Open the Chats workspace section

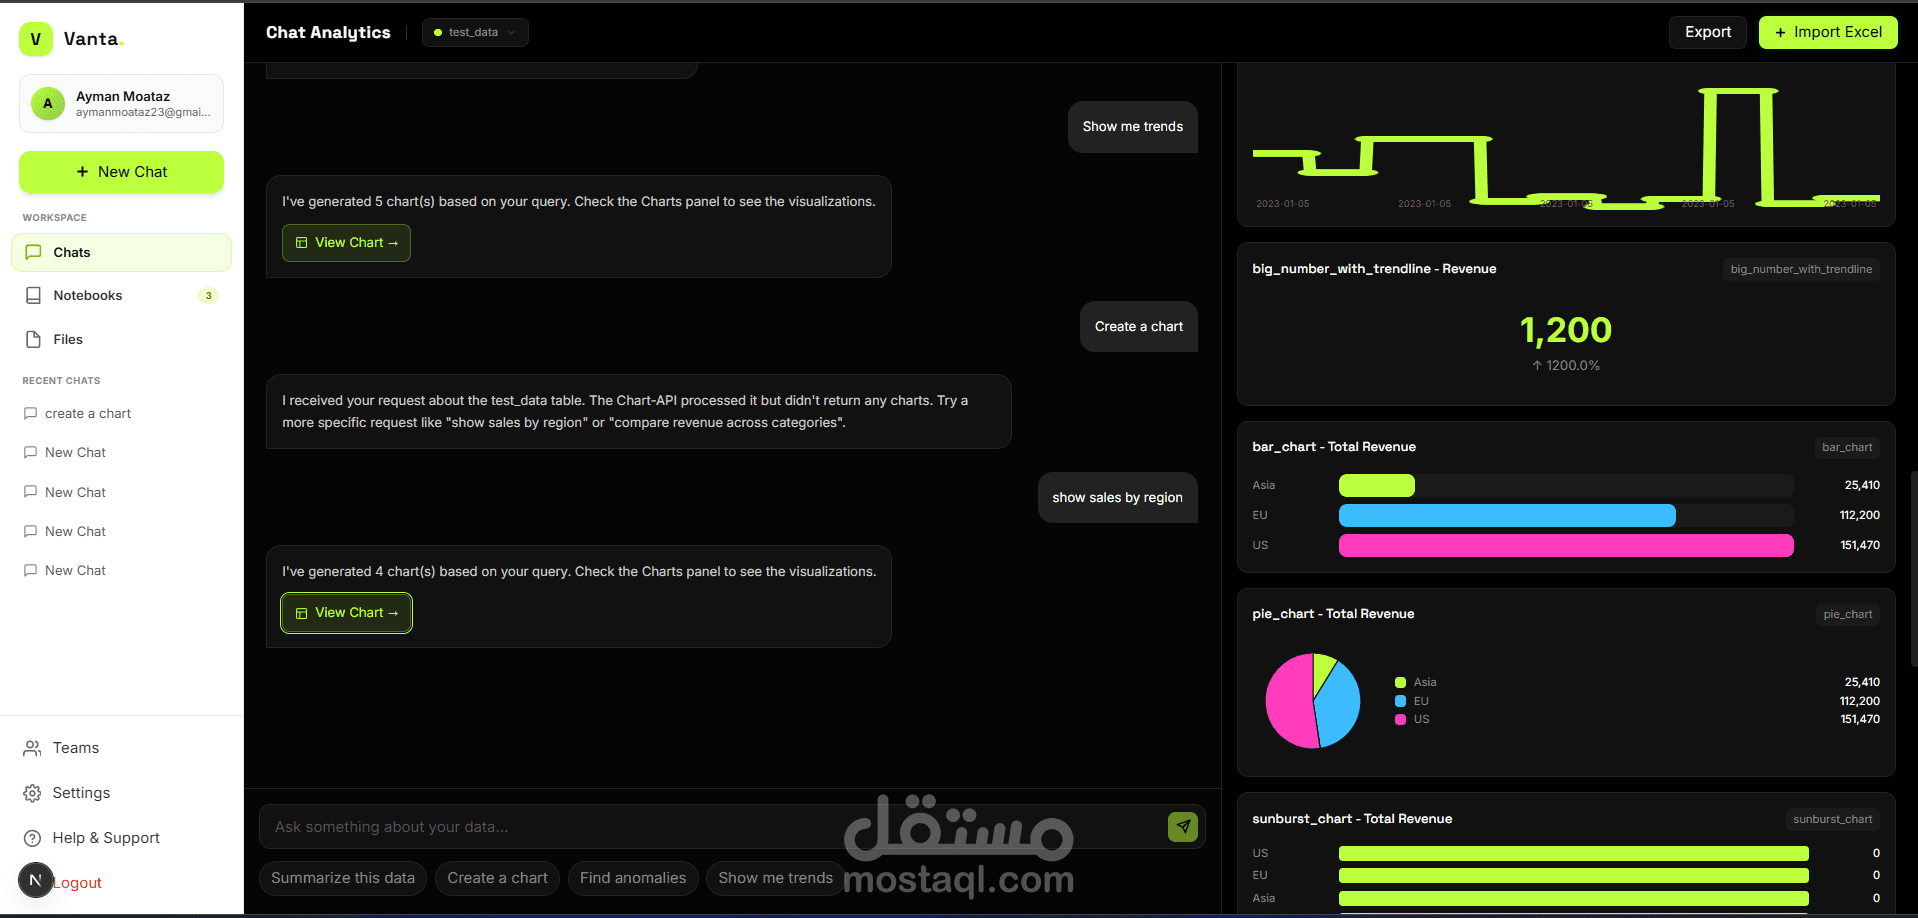[x=121, y=252]
